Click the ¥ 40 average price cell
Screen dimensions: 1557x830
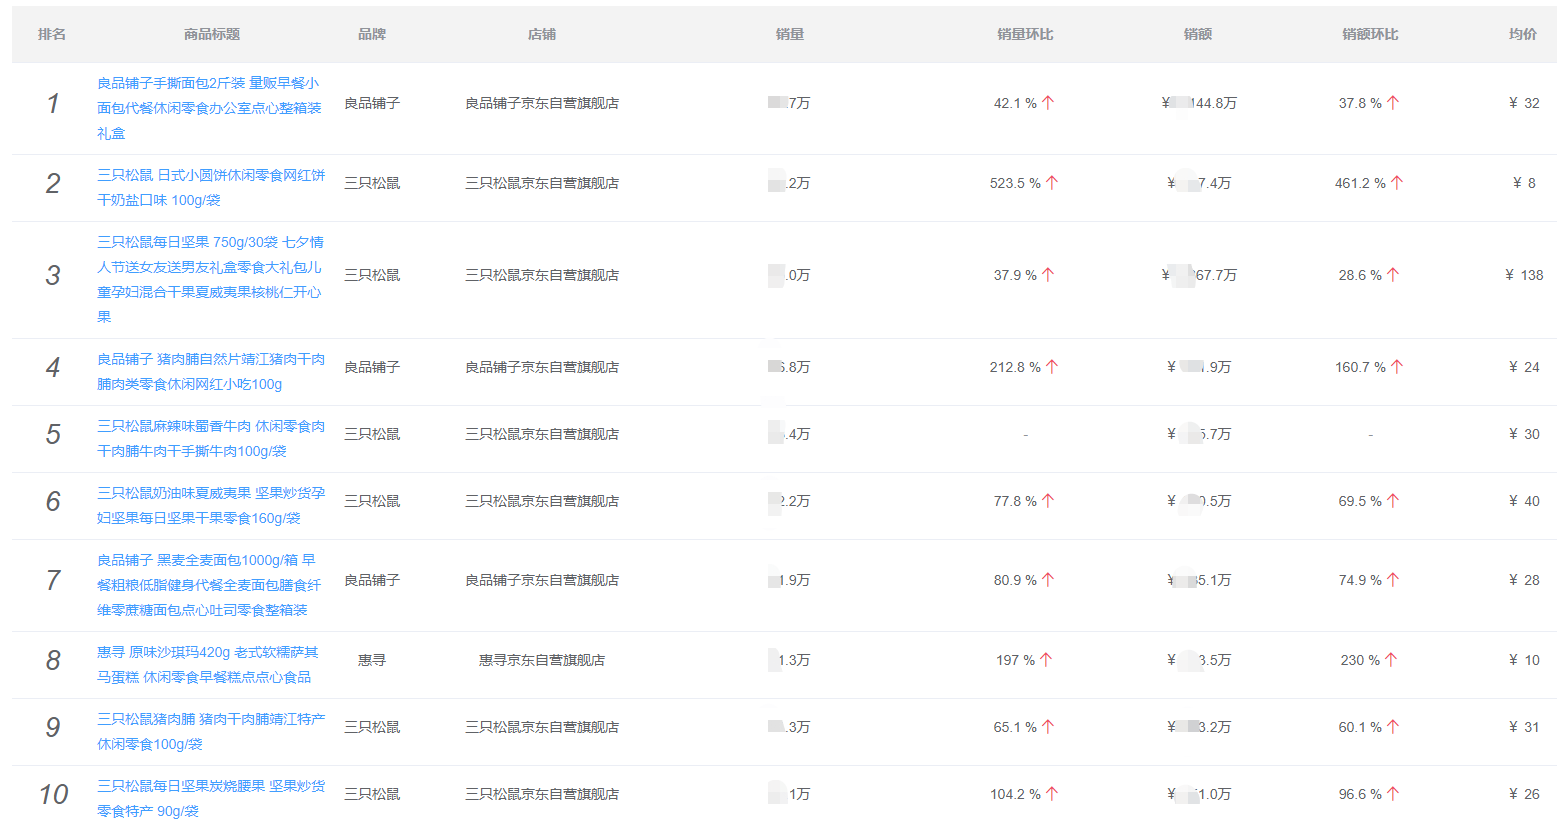coord(1524,501)
